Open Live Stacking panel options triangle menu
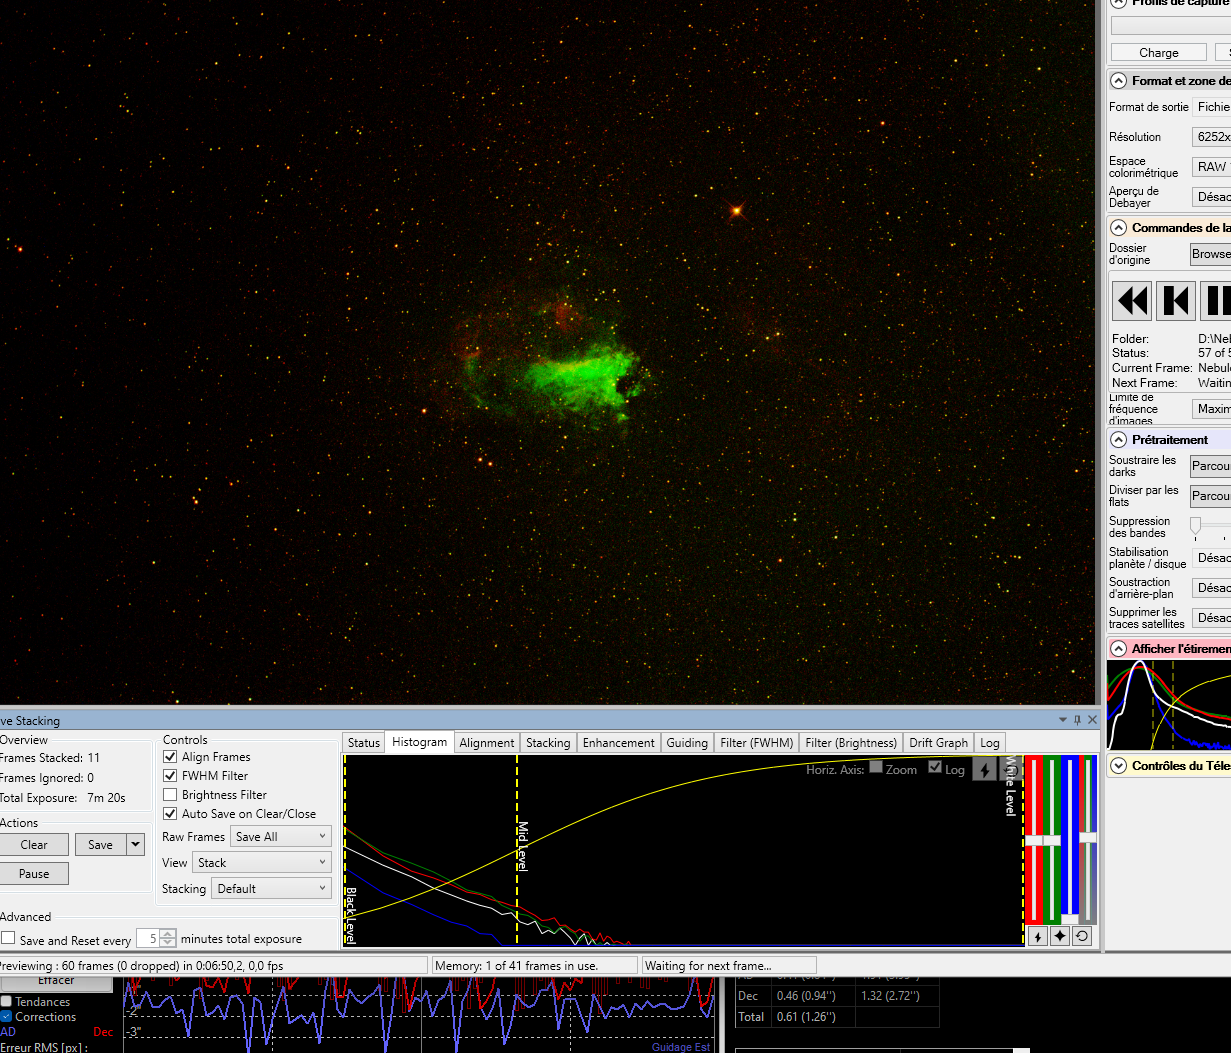The width and height of the screenshot is (1231, 1053). 1063,720
